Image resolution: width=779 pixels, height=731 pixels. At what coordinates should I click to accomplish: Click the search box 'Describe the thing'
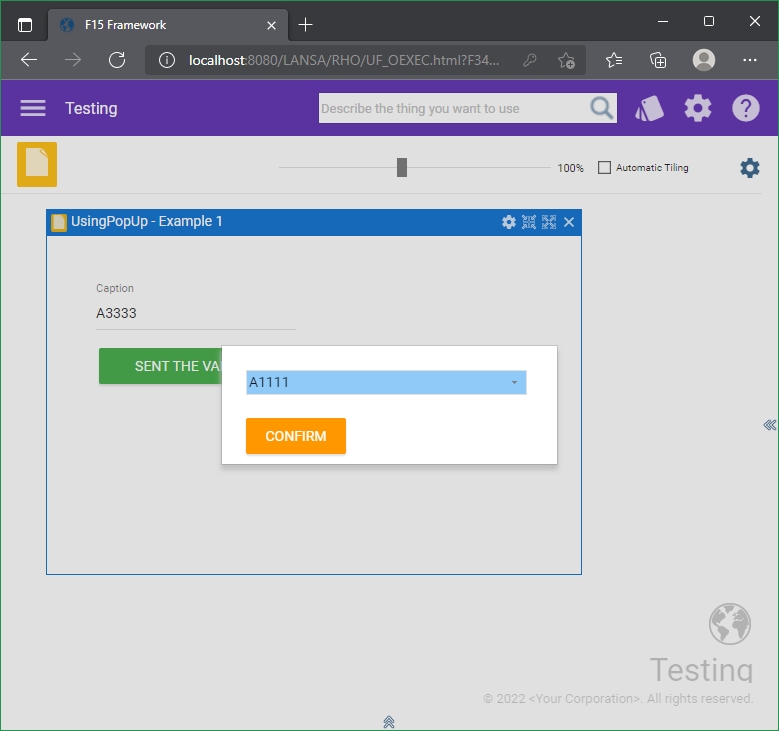click(452, 108)
